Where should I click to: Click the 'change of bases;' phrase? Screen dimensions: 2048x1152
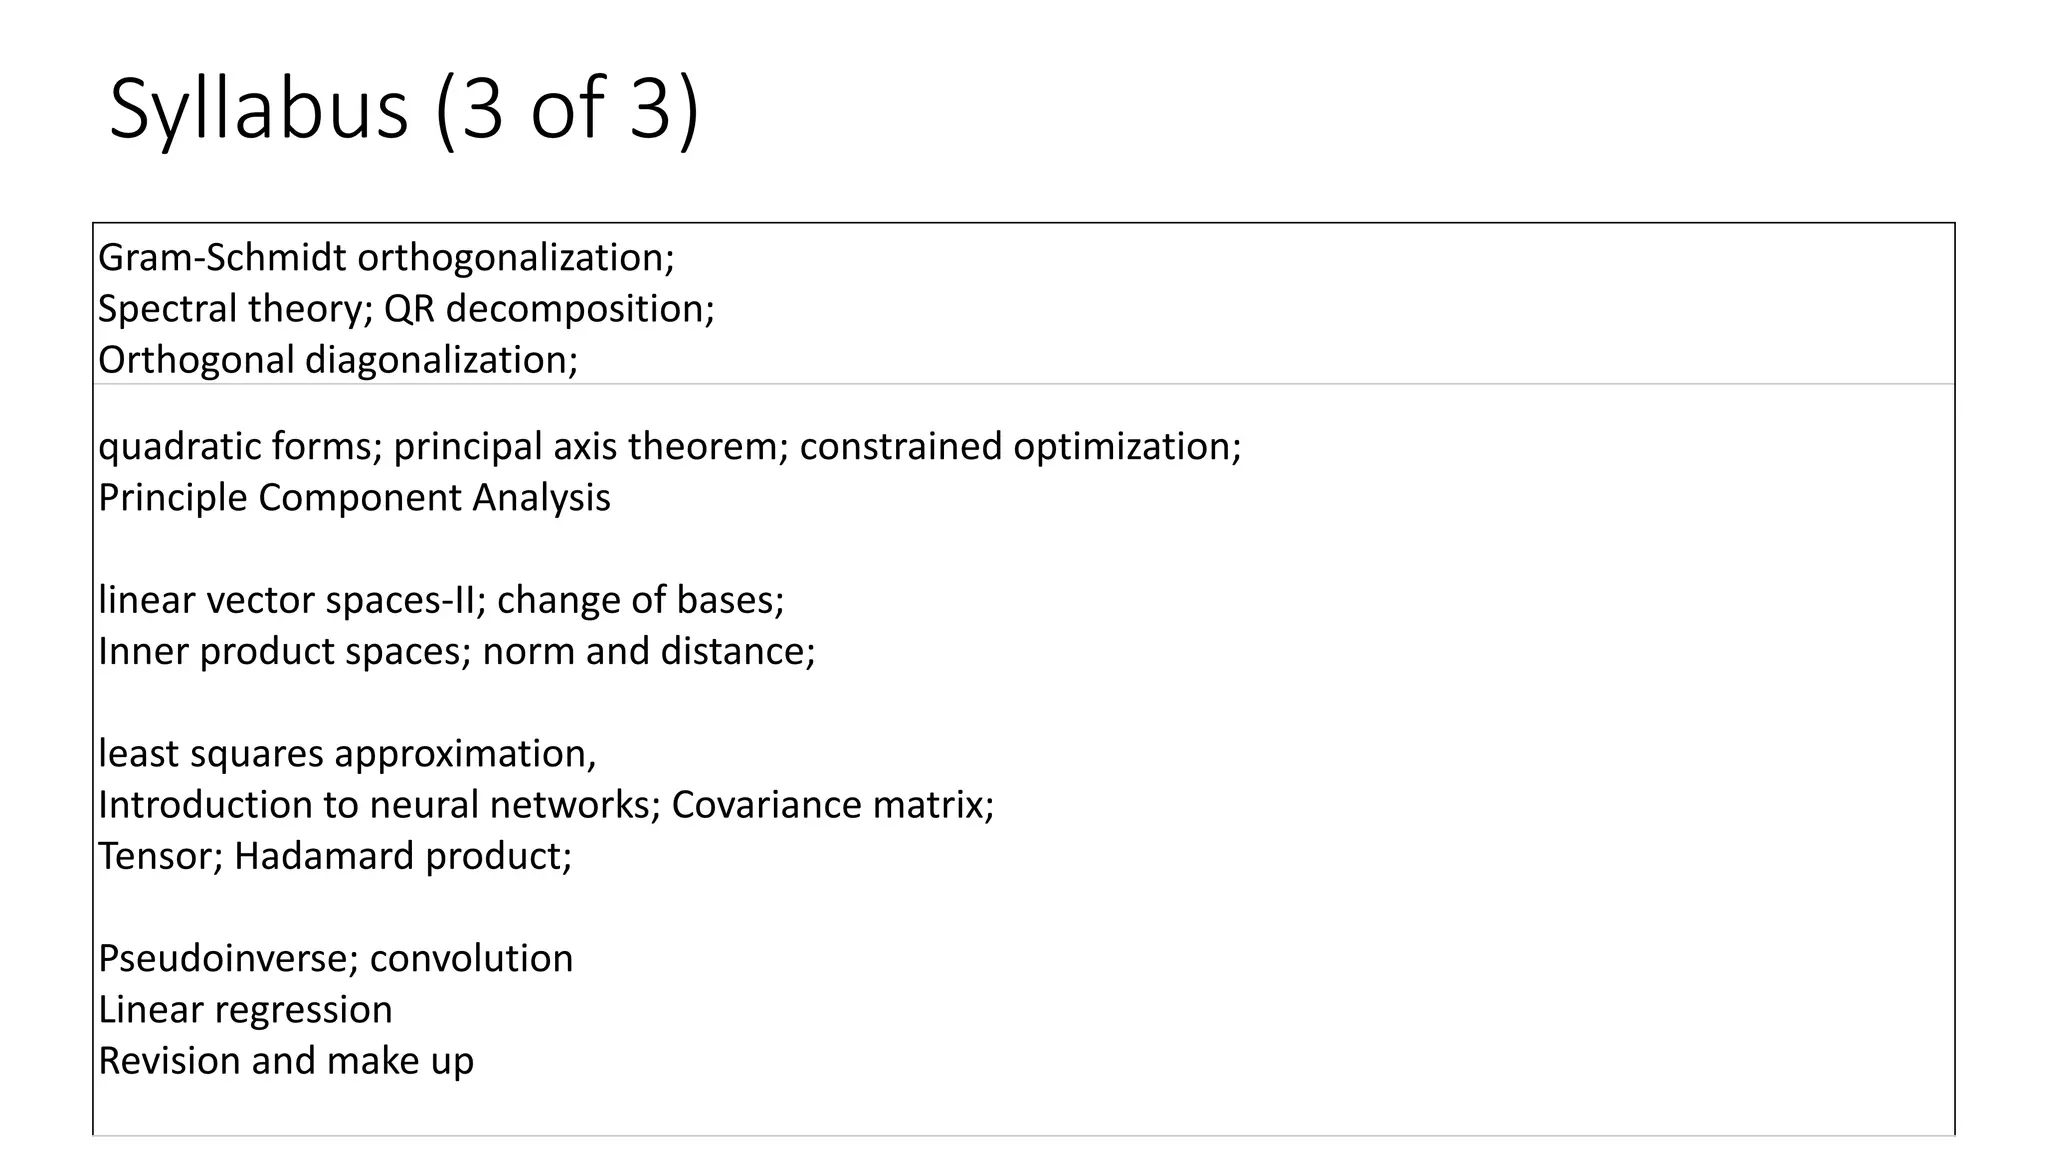640,600
